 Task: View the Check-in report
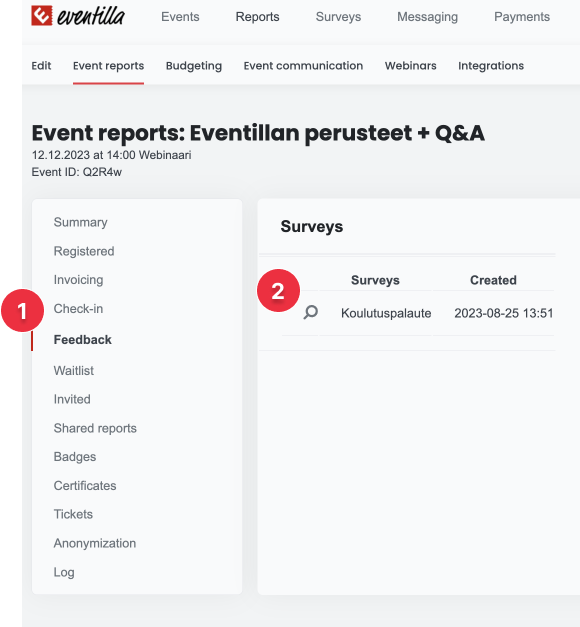click(78, 309)
